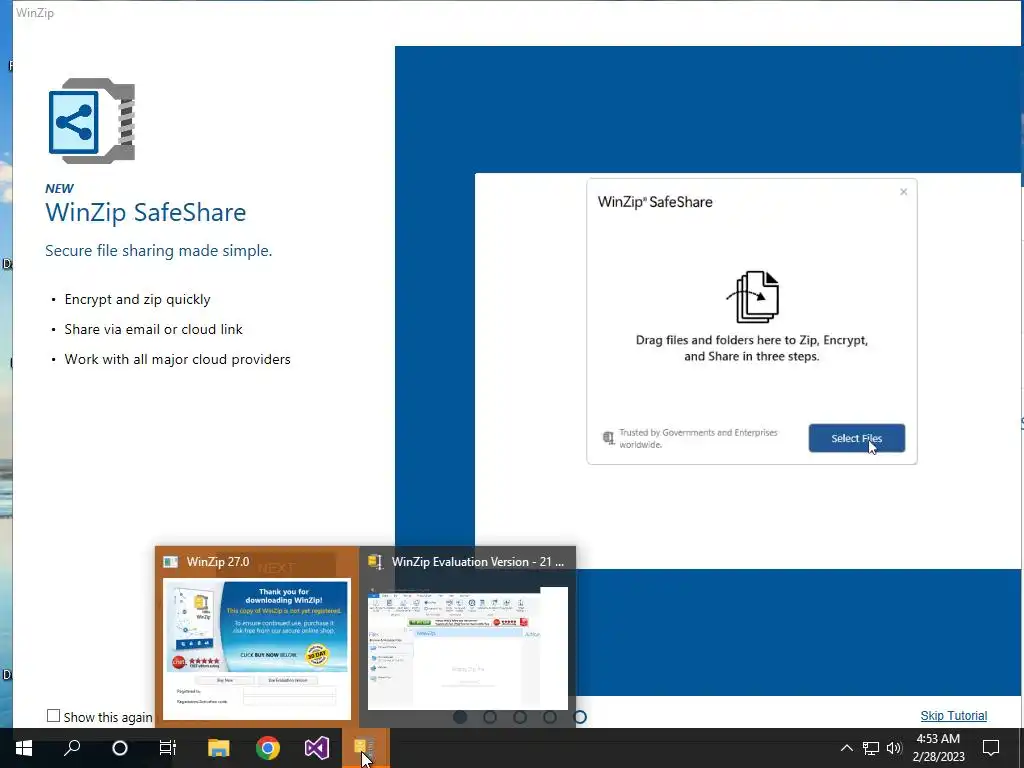The image size is (1024, 768).
Task: Open Task View on the taskbar
Action: [168, 748]
